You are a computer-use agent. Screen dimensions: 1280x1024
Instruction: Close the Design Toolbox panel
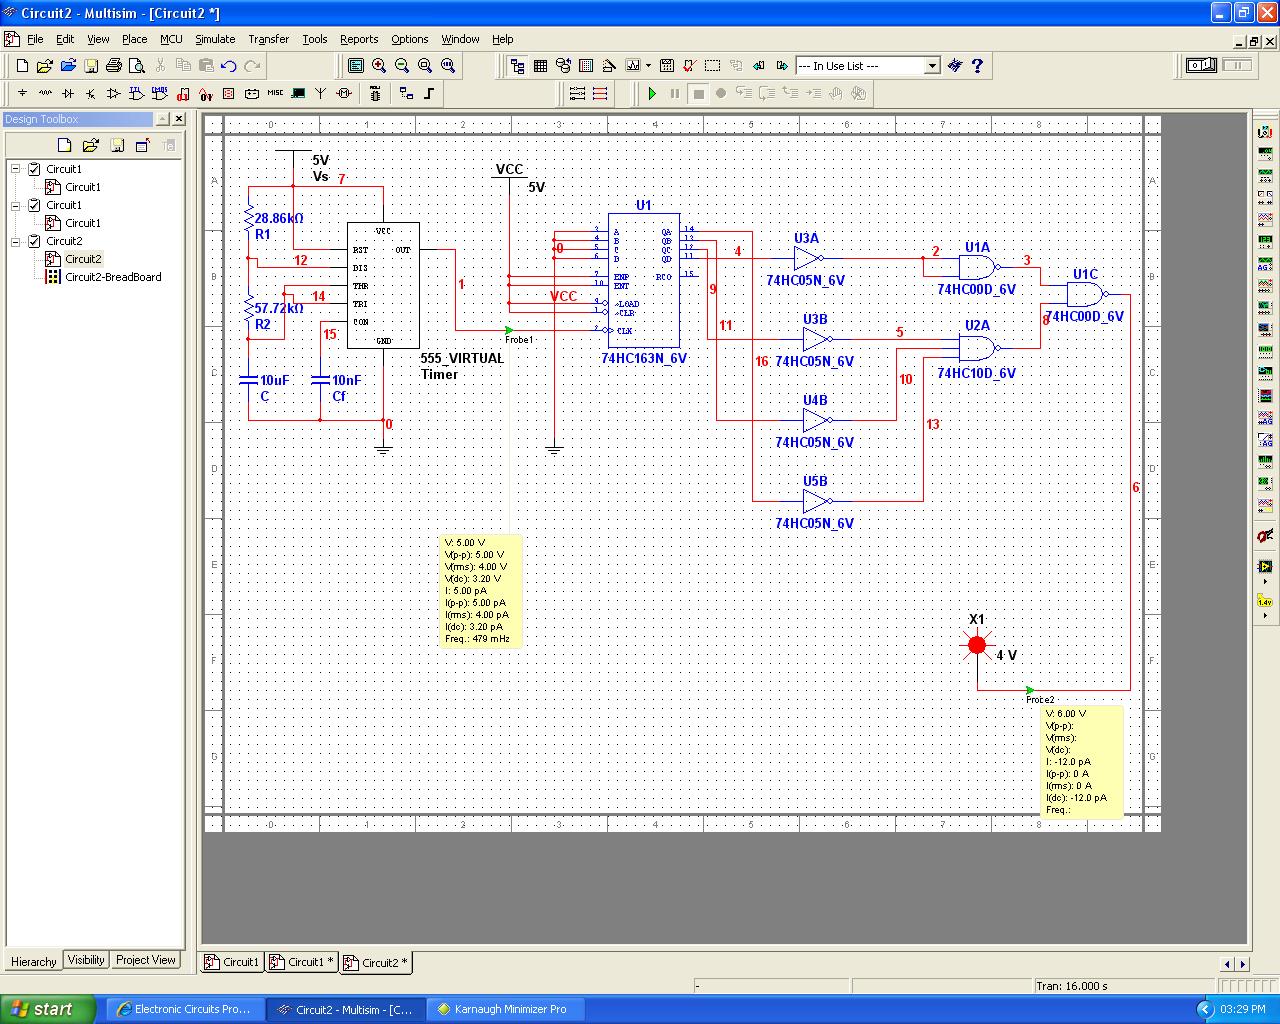pos(178,119)
